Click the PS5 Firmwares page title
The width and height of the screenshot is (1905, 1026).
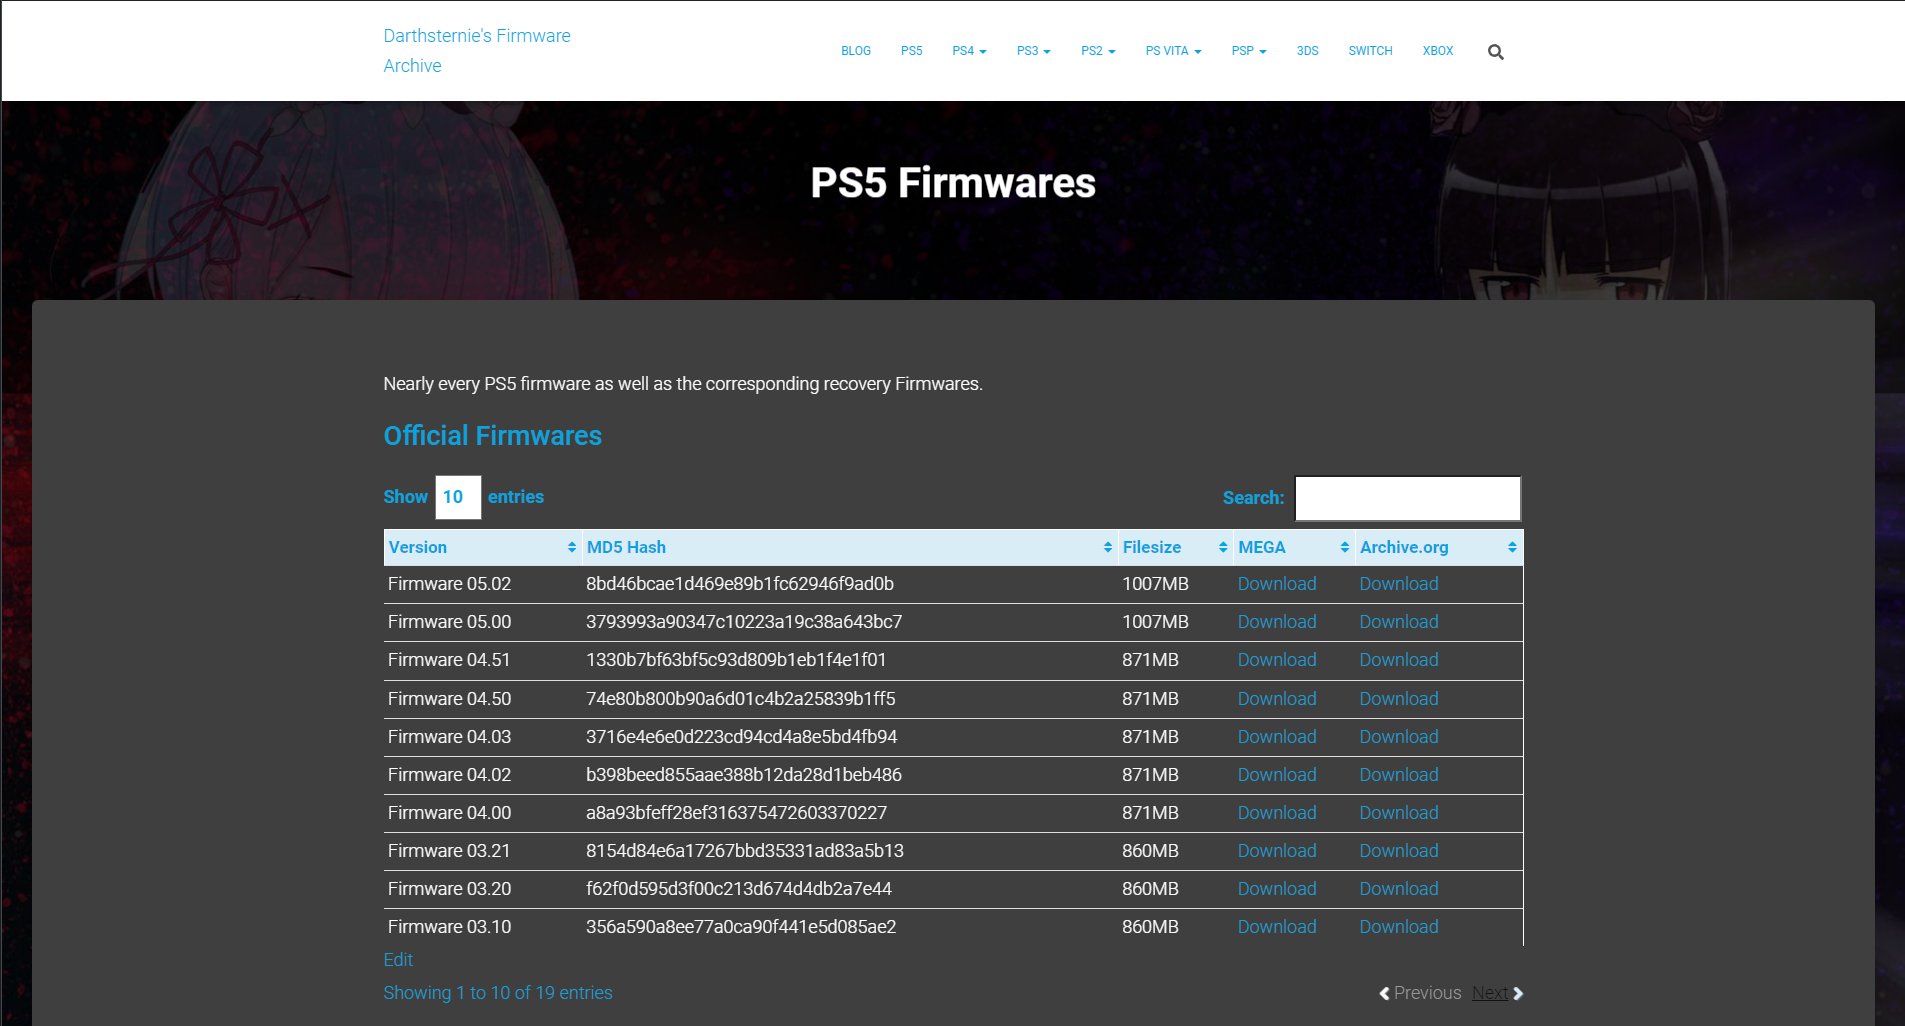click(953, 183)
